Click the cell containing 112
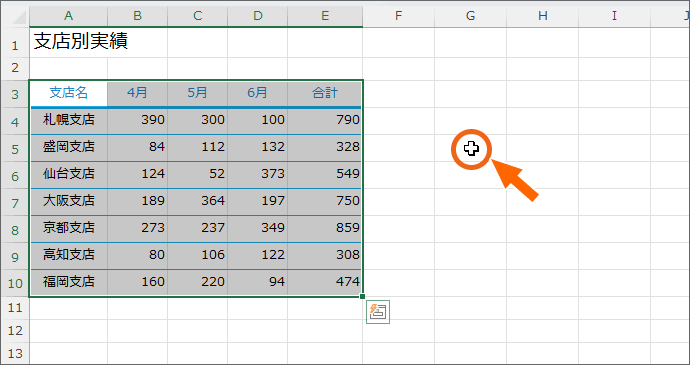Screen dimensions: 690x365 coord(198,148)
